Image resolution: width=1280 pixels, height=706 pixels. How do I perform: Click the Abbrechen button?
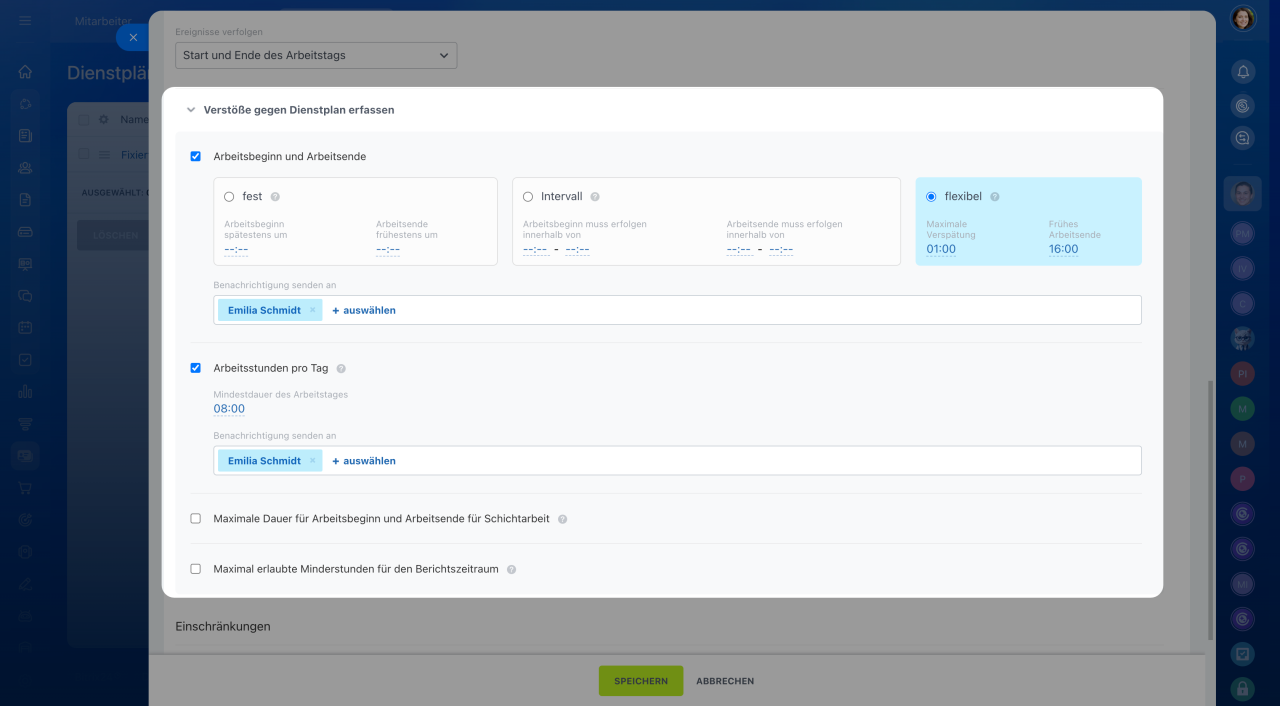pyautogui.click(x=725, y=681)
